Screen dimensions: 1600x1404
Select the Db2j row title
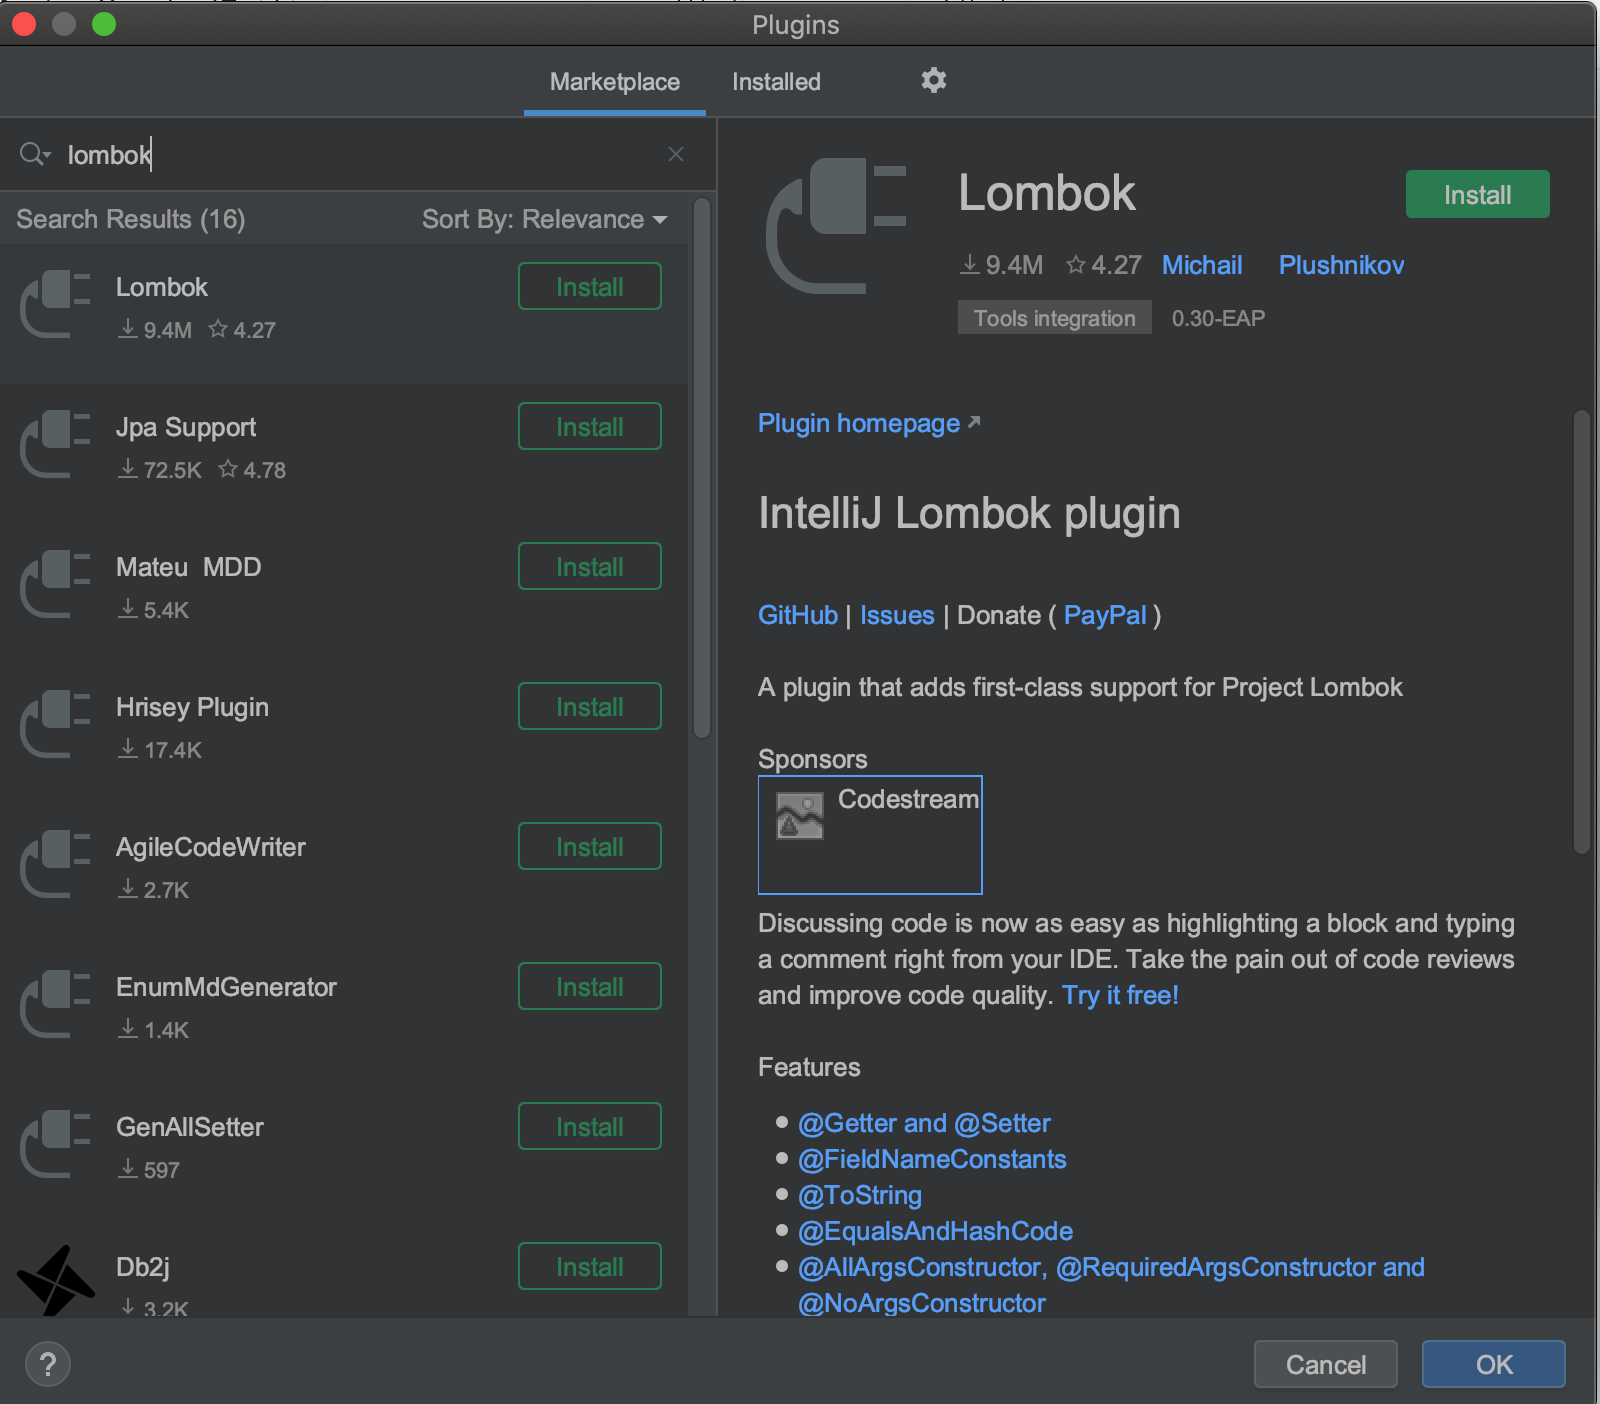click(142, 1267)
